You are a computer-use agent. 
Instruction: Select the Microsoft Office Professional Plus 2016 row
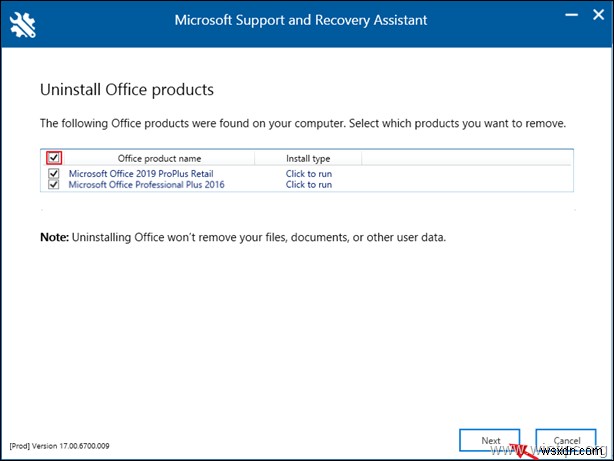[146, 185]
